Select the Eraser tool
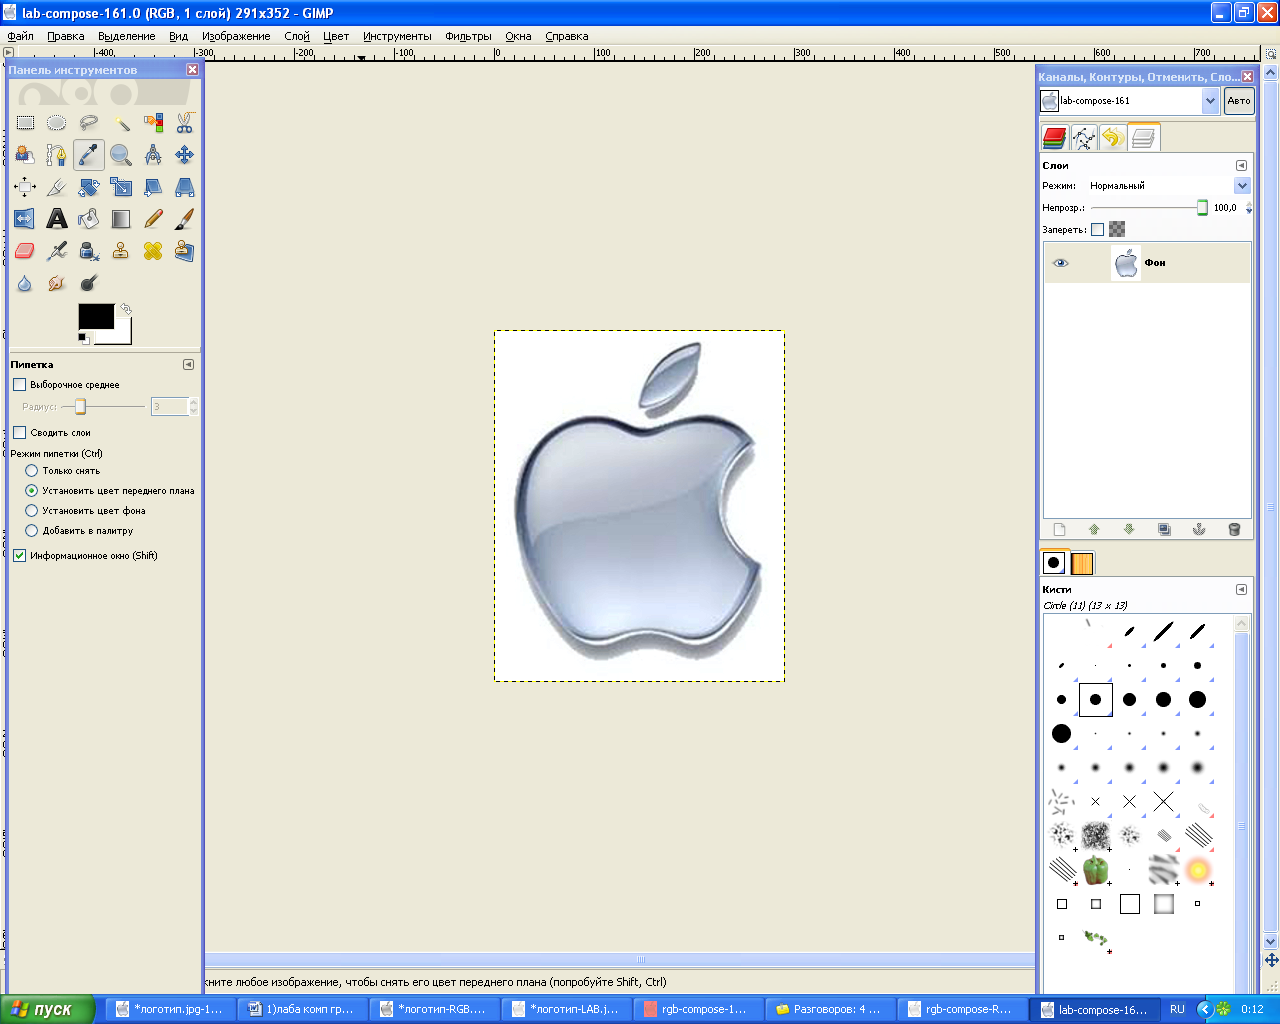Viewport: 1280px width, 1024px height. (25, 251)
